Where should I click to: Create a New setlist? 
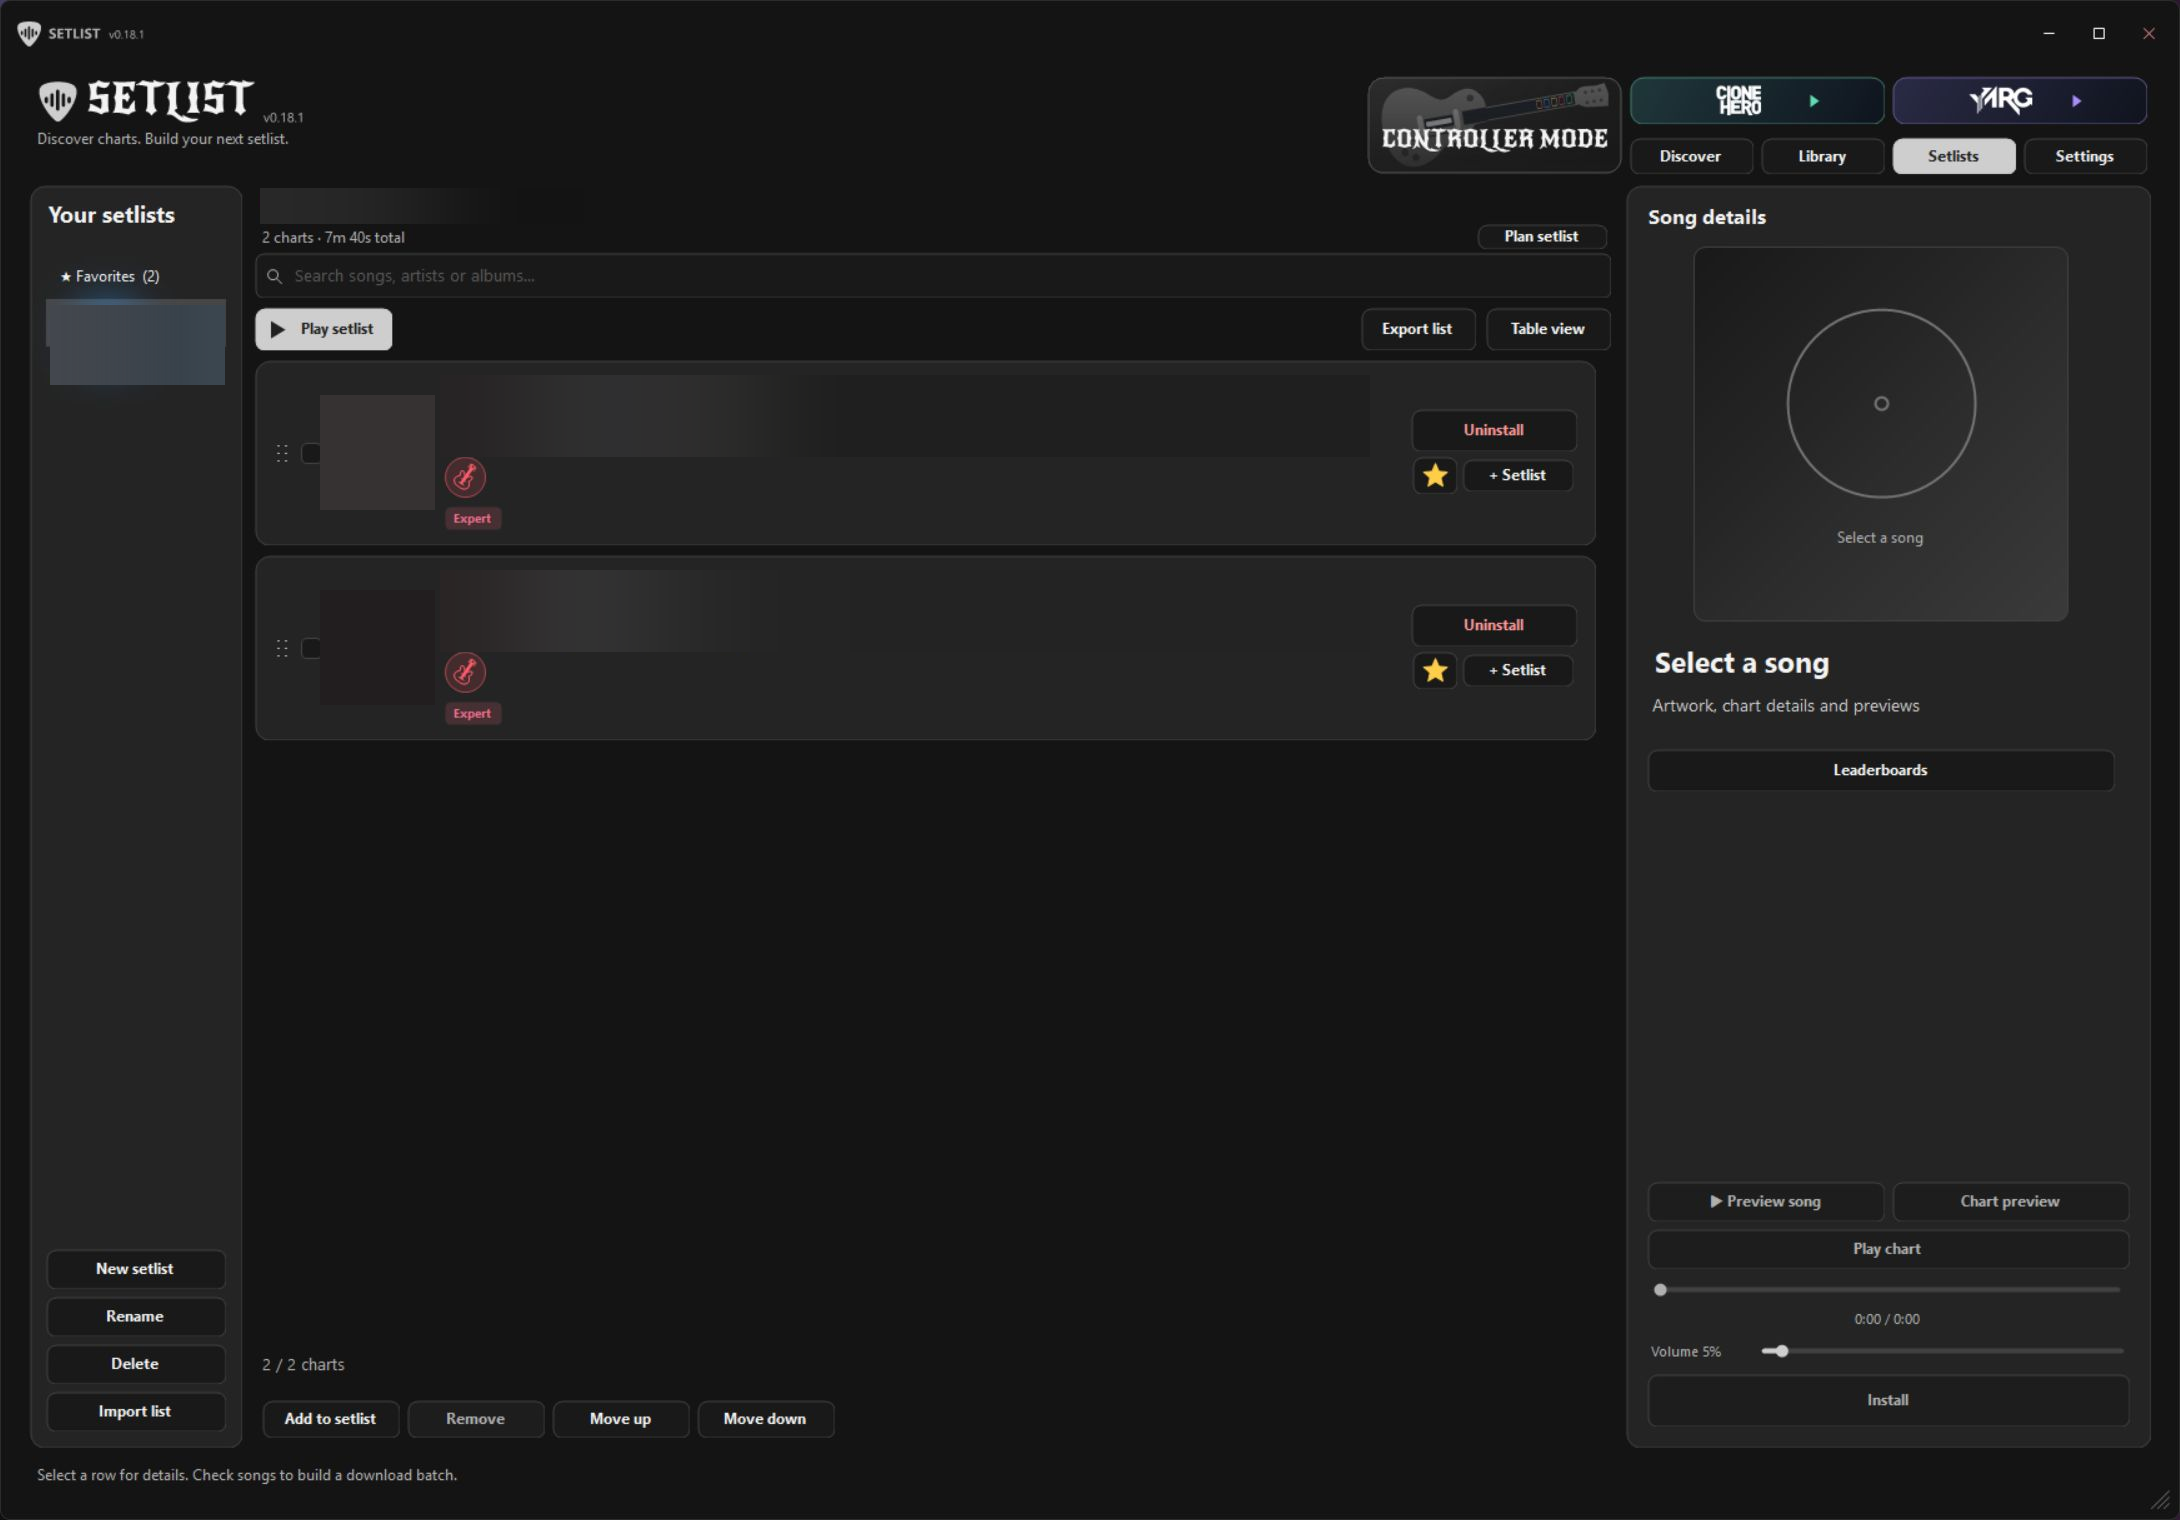coord(135,1269)
